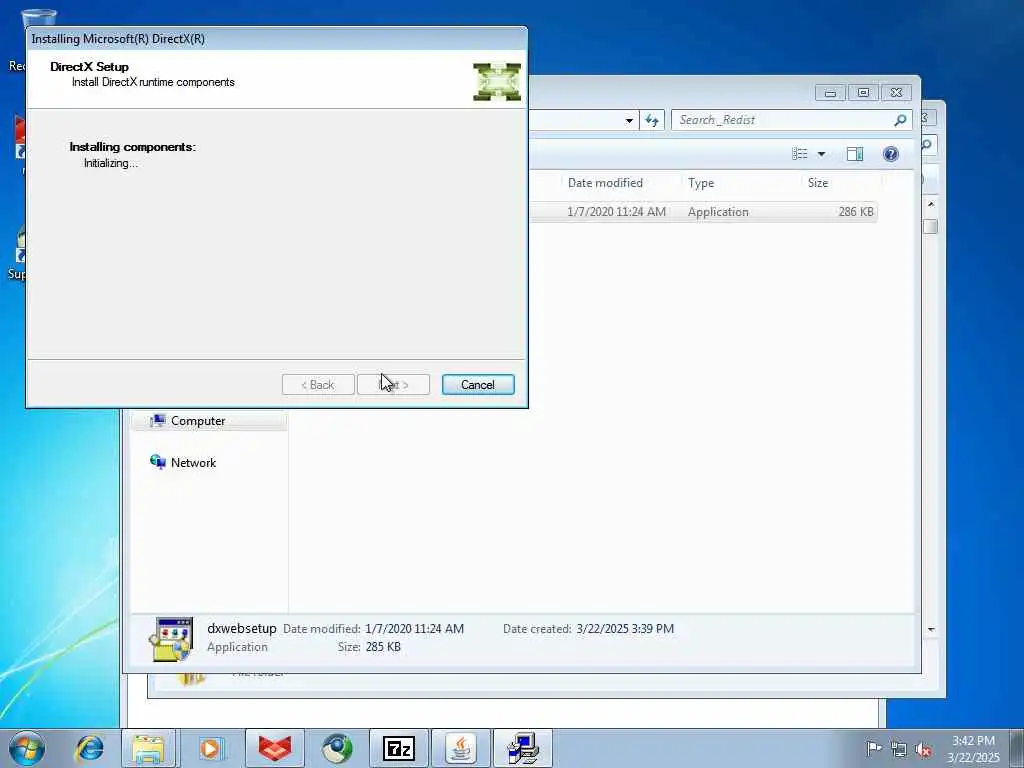Click date created 3/22/2025 3:39 PM value
Image resolution: width=1024 pixels, height=768 pixels.
coord(625,629)
